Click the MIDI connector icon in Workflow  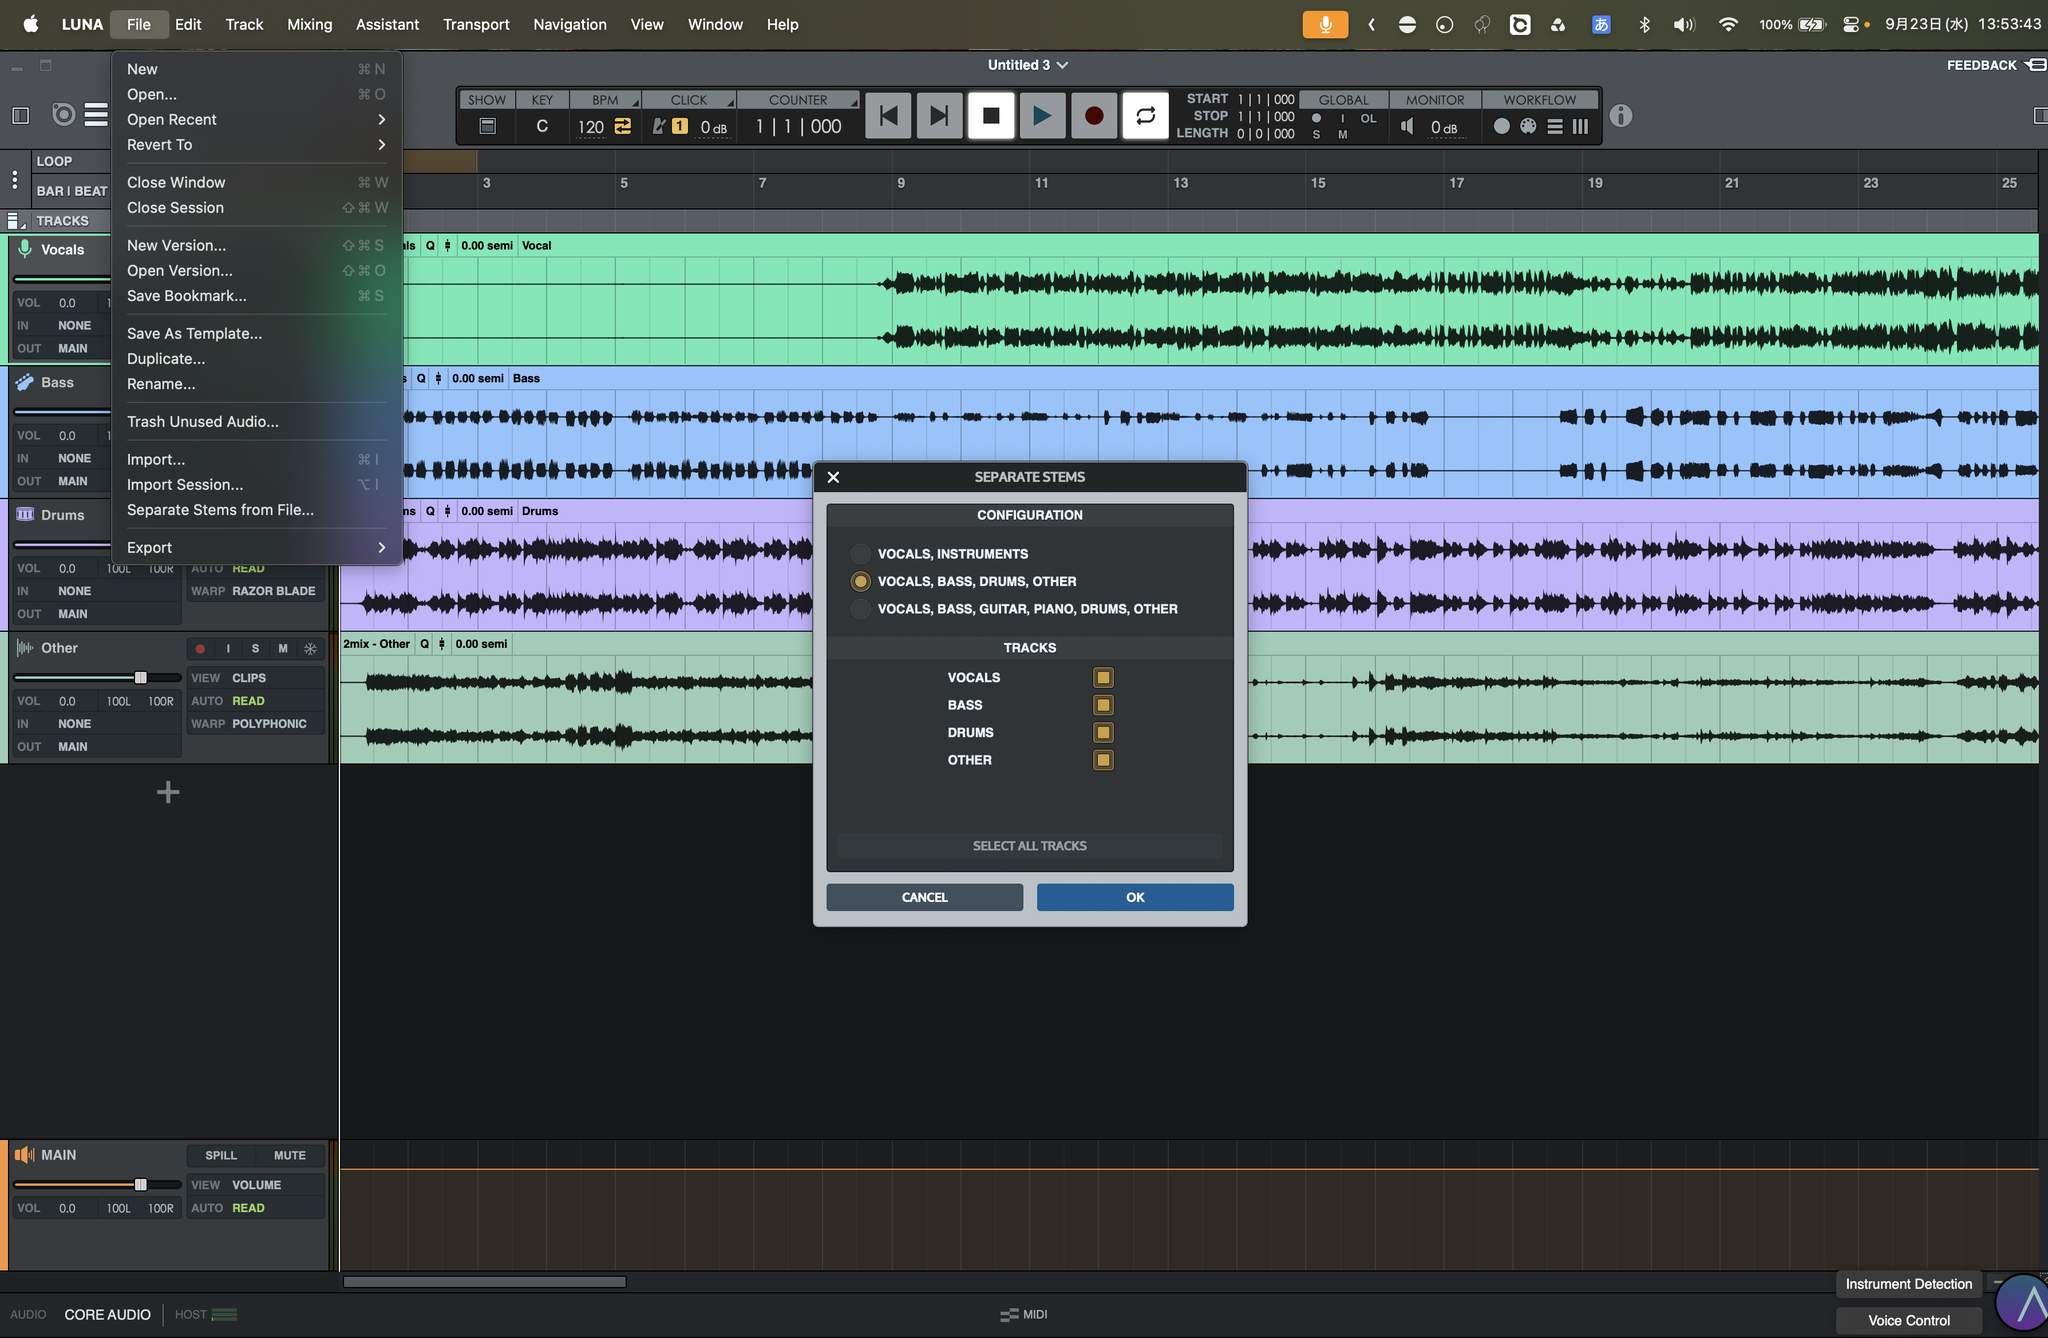(x=1528, y=126)
